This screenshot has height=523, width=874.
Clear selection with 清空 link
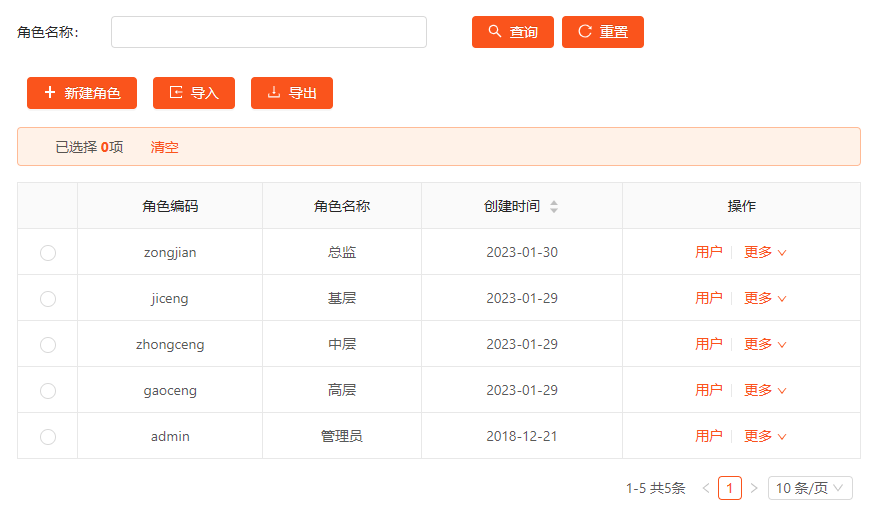[x=165, y=147]
